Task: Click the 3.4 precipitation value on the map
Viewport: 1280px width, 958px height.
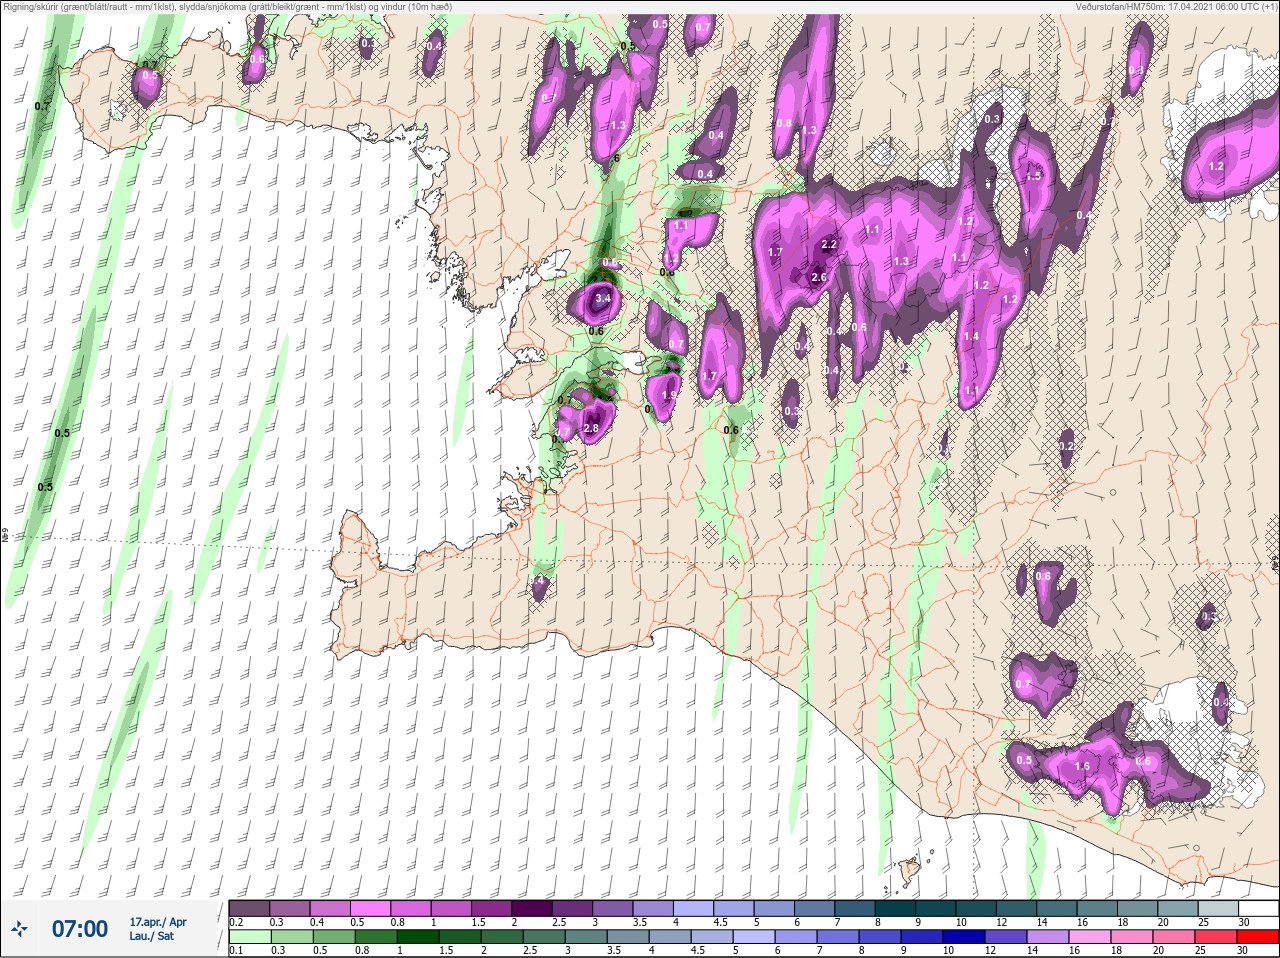Action: click(x=602, y=298)
